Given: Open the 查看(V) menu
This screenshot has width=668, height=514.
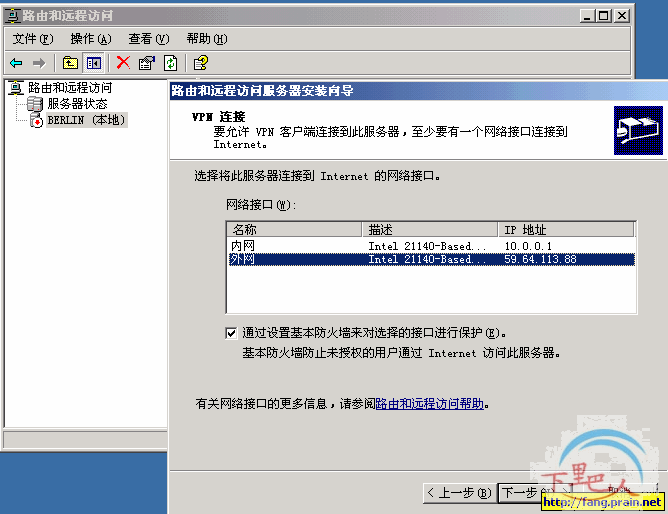Looking at the screenshot, I should 149,39.
